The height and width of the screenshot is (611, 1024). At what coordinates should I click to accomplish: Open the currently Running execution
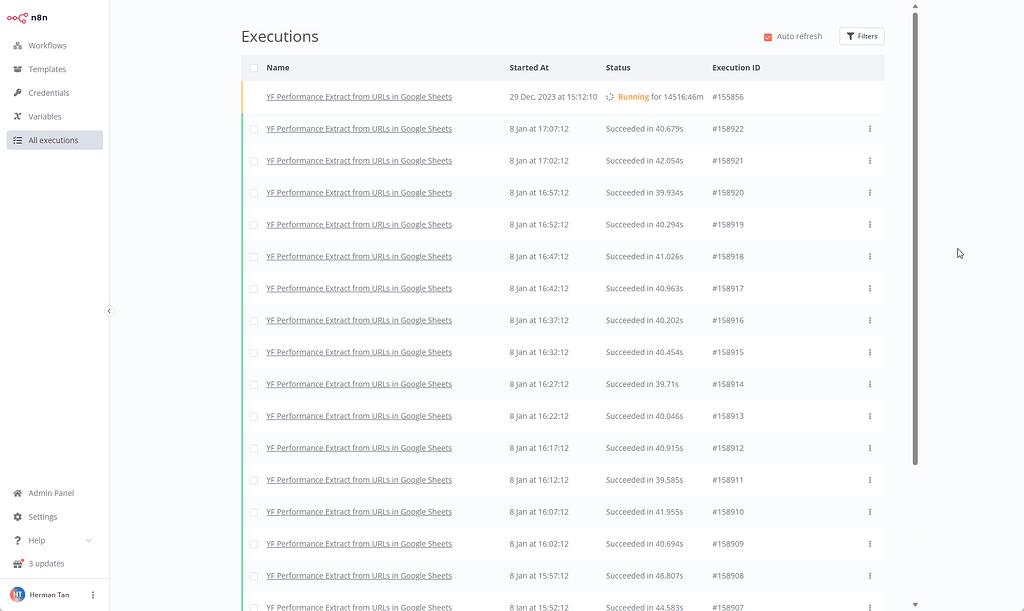click(x=357, y=97)
